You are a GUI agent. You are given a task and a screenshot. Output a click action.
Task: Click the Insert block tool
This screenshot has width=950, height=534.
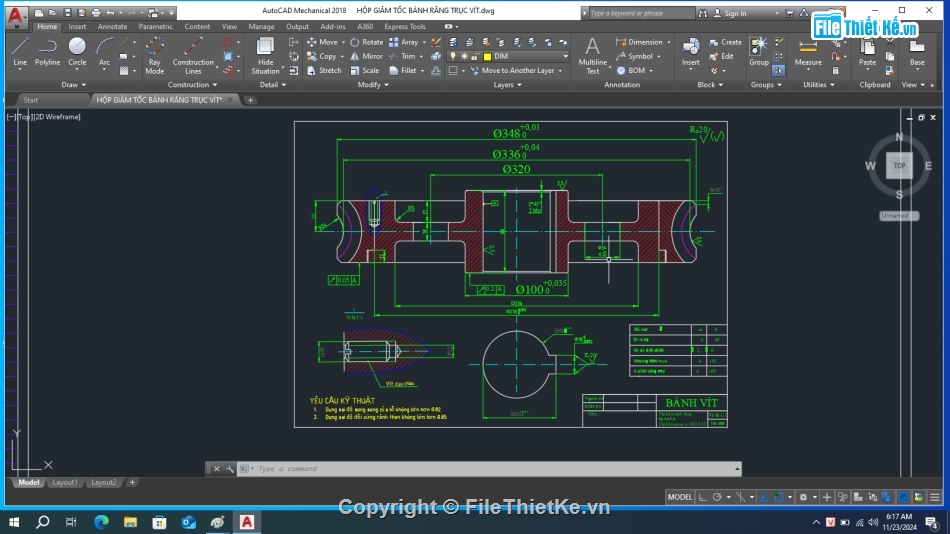click(691, 52)
